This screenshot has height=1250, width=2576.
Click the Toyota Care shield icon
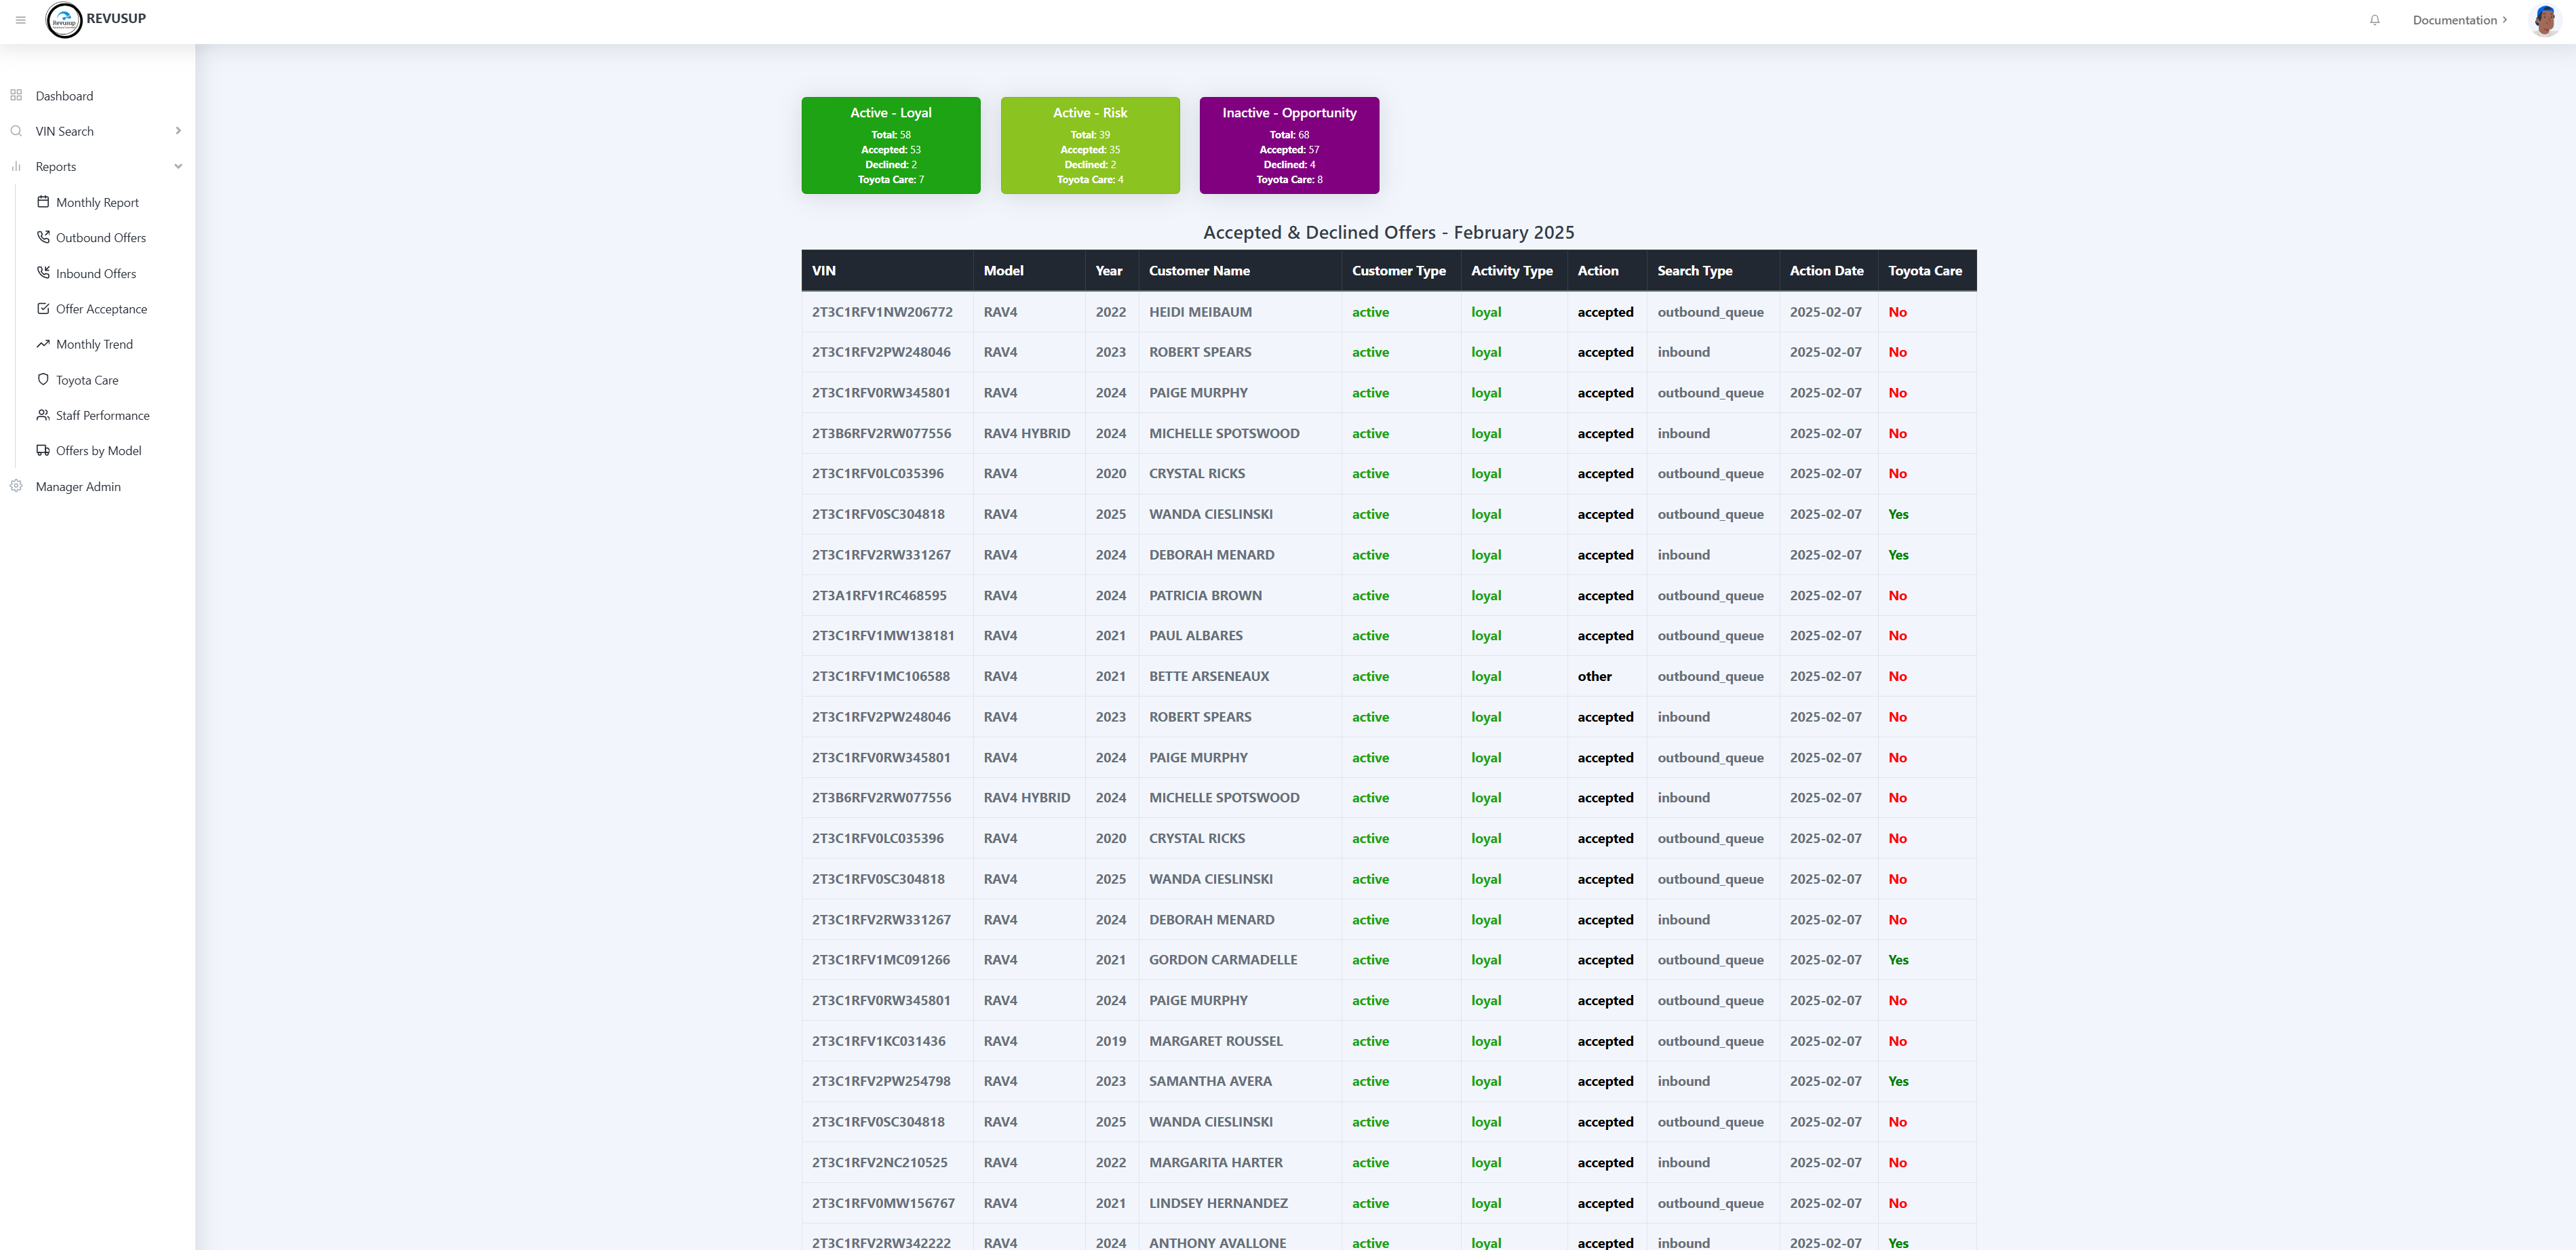point(43,380)
